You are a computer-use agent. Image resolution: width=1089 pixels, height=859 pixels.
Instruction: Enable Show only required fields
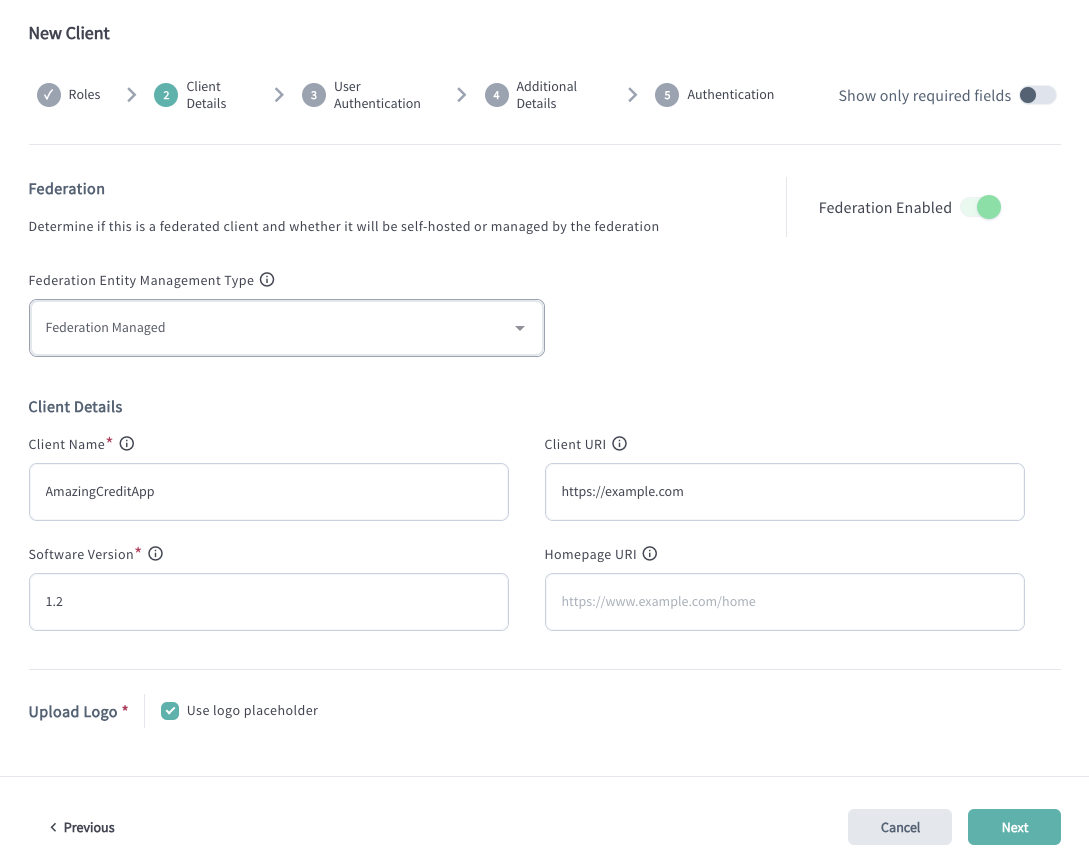click(x=1038, y=95)
